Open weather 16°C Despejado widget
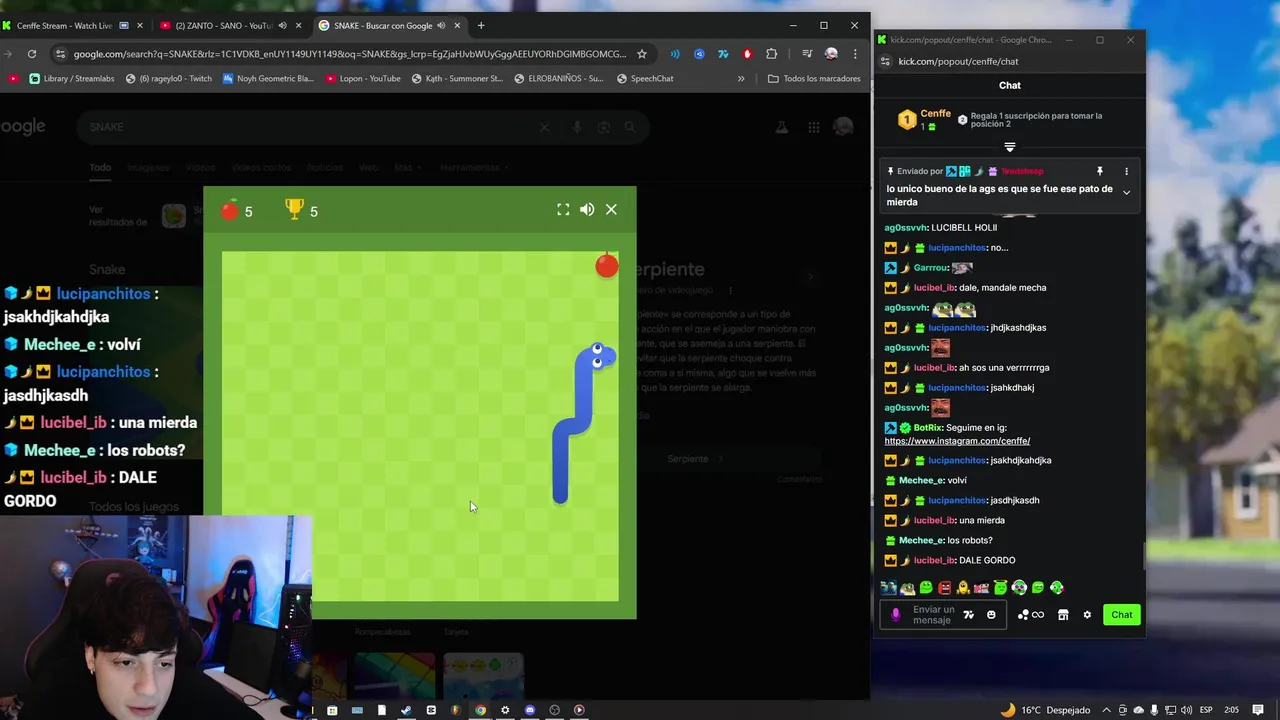The image size is (1280, 720). coord(1045,710)
